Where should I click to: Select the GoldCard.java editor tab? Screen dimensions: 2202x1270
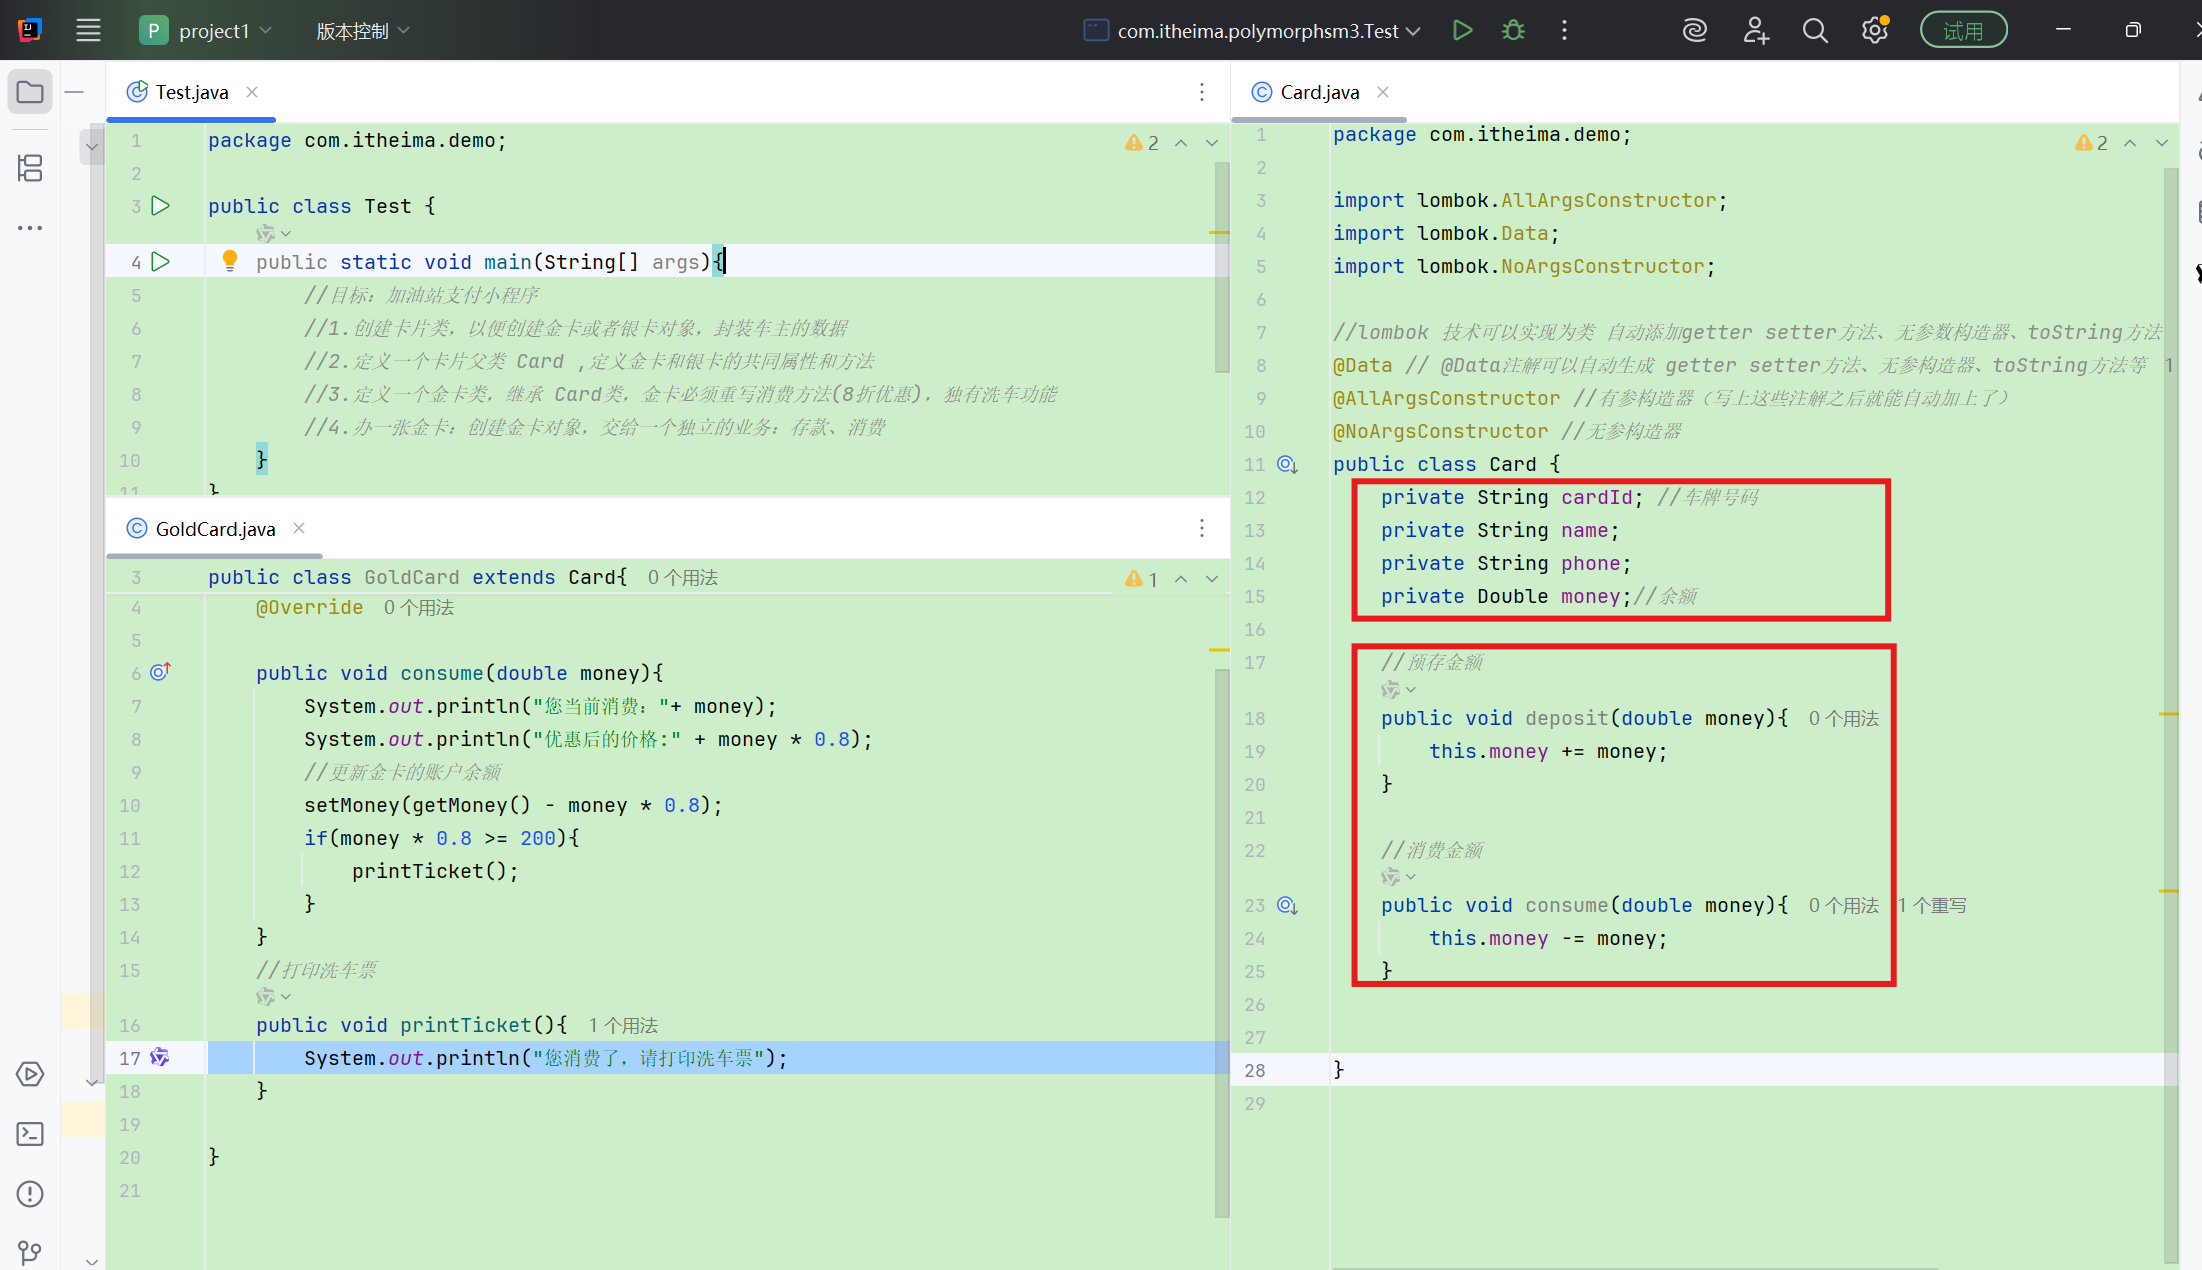(214, 529)
